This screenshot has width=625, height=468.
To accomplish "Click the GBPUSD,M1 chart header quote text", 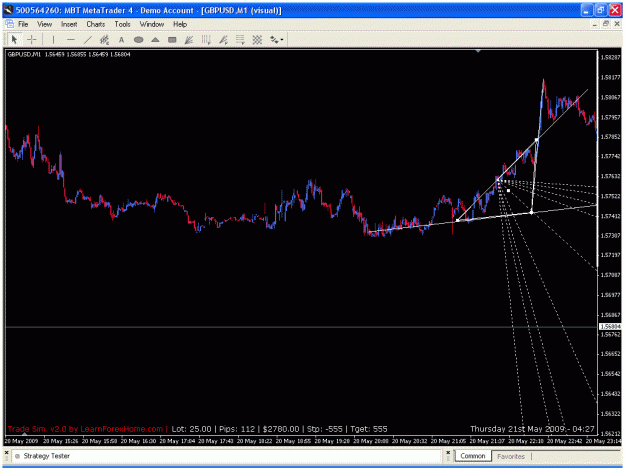I will coord(69,54).
